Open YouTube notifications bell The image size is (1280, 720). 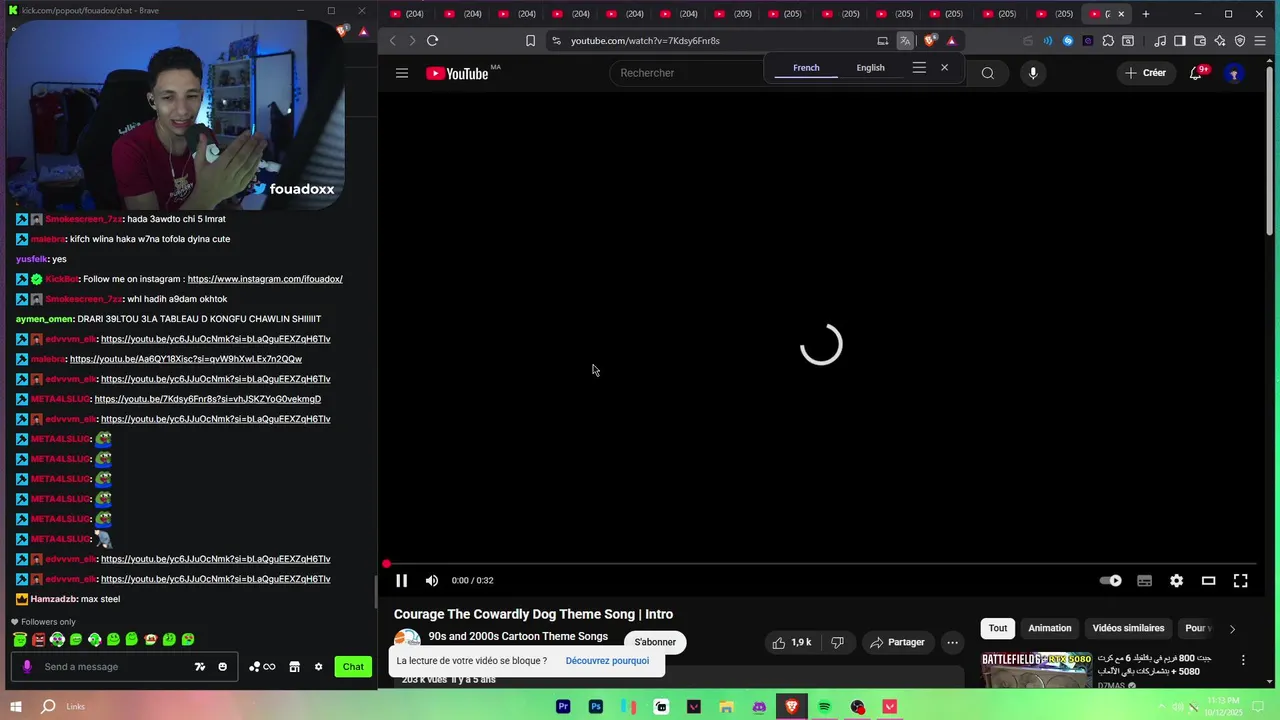click(x=1195, y=73)
